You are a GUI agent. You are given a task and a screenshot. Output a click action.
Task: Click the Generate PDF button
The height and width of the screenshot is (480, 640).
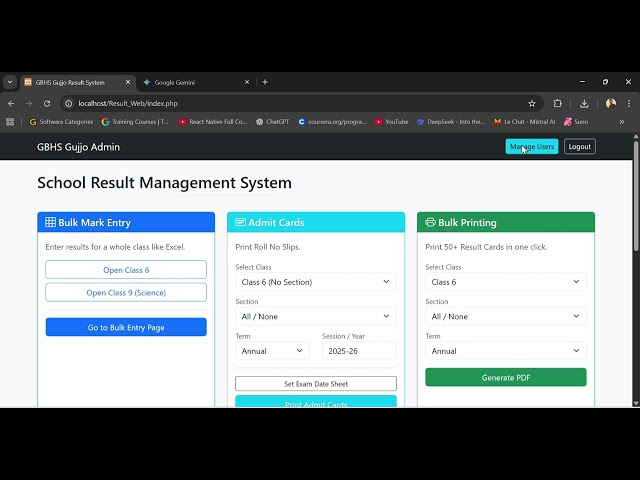[506, 378]
